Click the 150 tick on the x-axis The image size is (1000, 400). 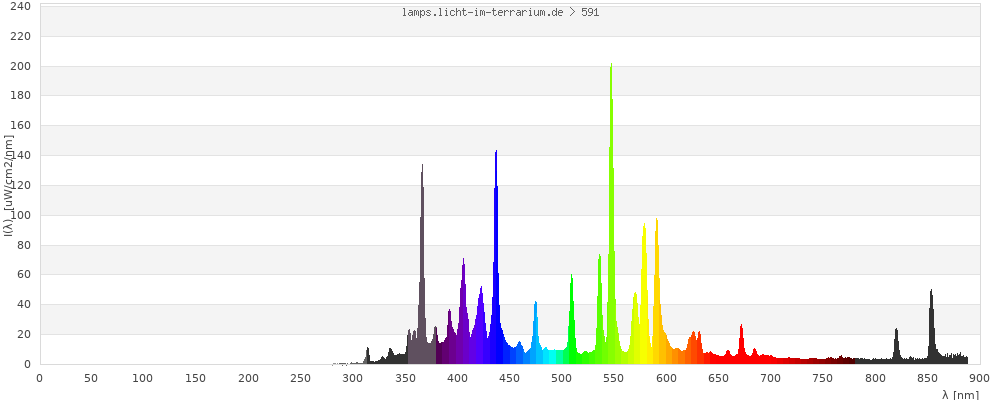pyautogui.click(x=196, y=377)
